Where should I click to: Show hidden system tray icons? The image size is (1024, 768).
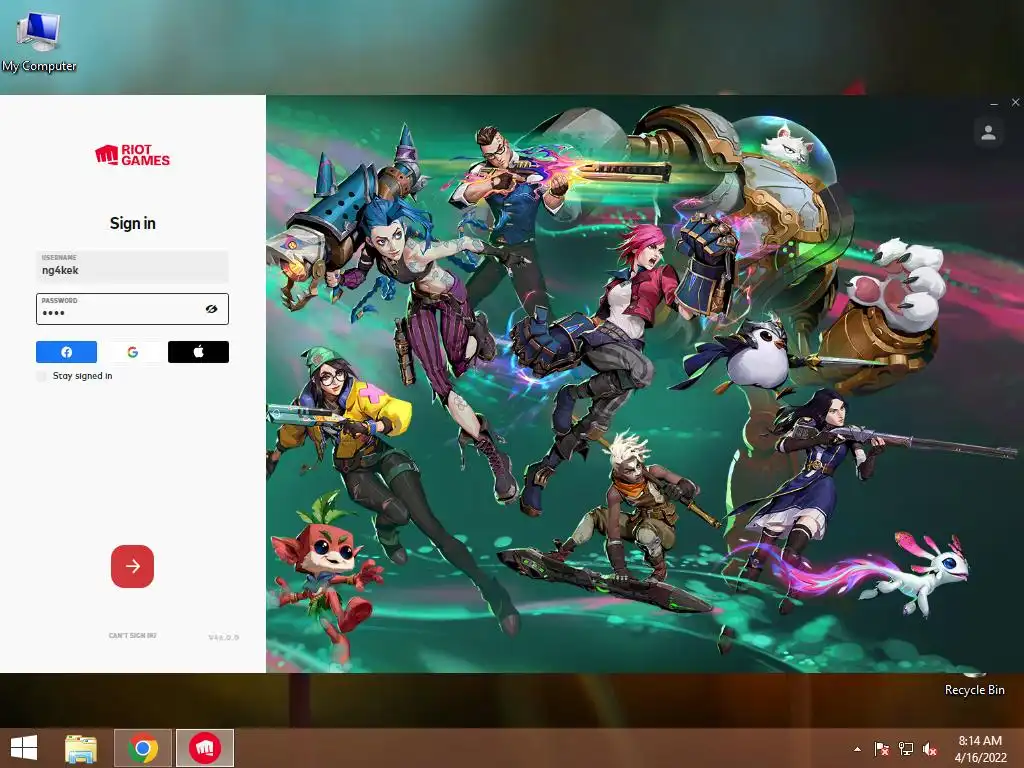pos(857,749)
